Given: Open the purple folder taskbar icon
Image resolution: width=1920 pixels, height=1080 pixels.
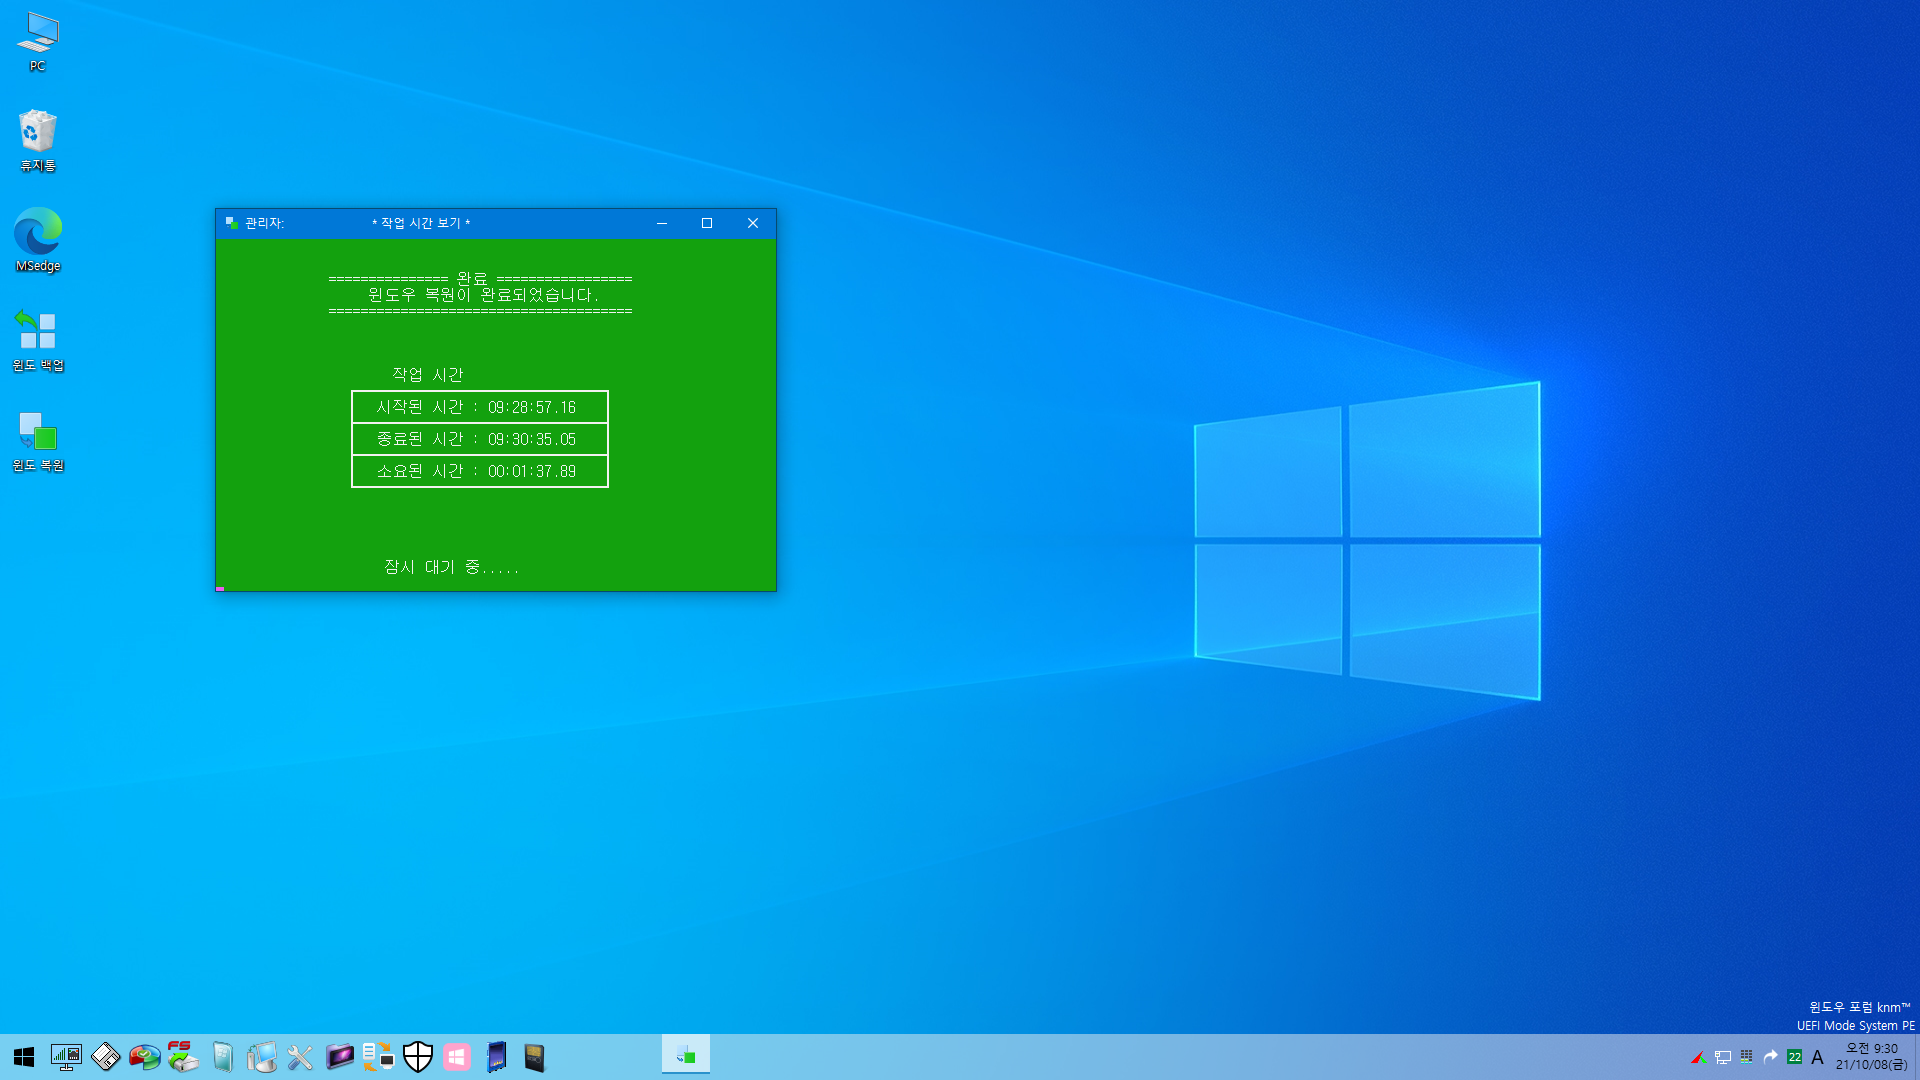Looking at the screenshot, I should point(339,1057).
